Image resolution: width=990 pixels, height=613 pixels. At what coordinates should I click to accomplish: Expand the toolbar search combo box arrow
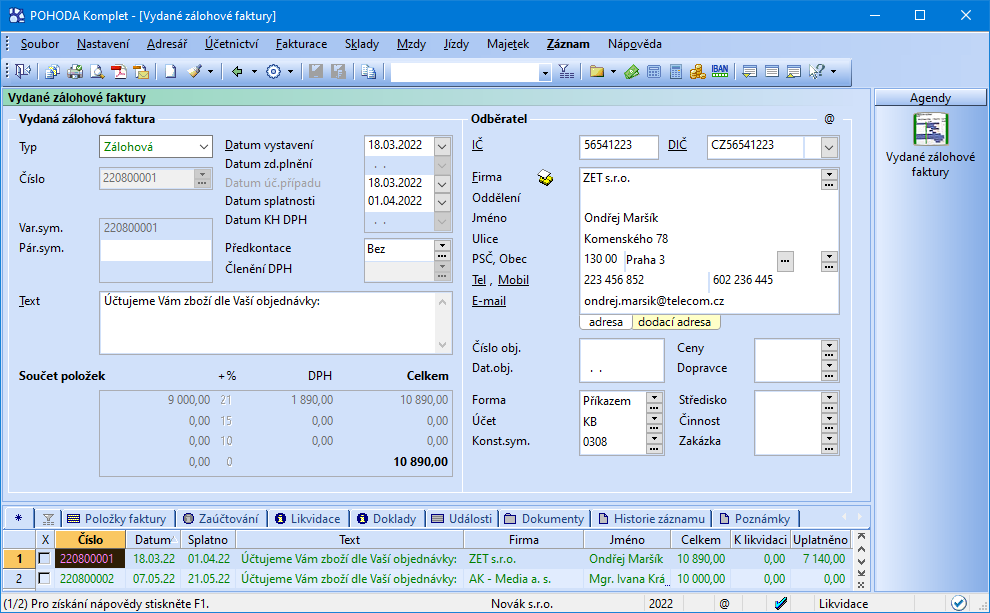pos(545,73)
